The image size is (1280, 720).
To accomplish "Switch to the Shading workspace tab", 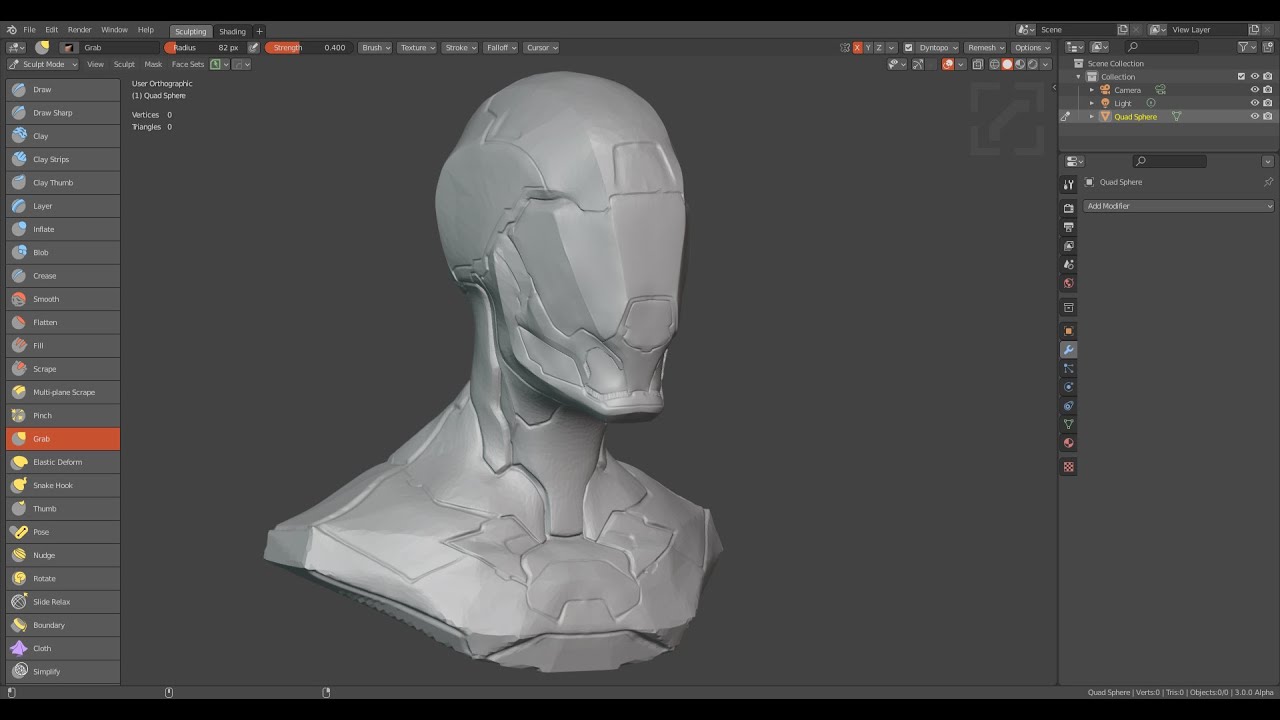I will tap(232, 31).
